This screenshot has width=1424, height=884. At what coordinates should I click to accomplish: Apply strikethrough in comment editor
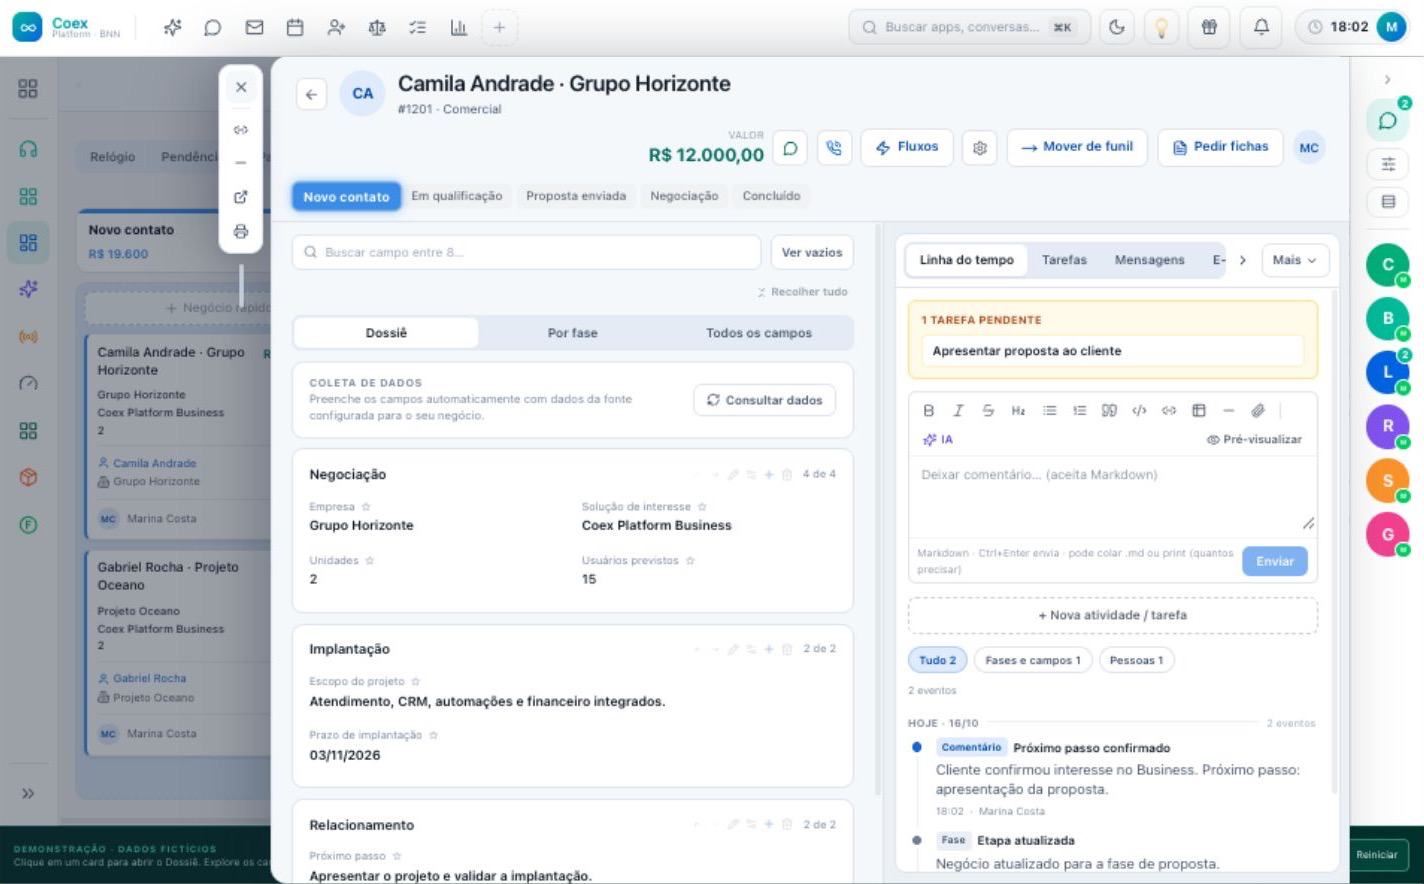988,411
